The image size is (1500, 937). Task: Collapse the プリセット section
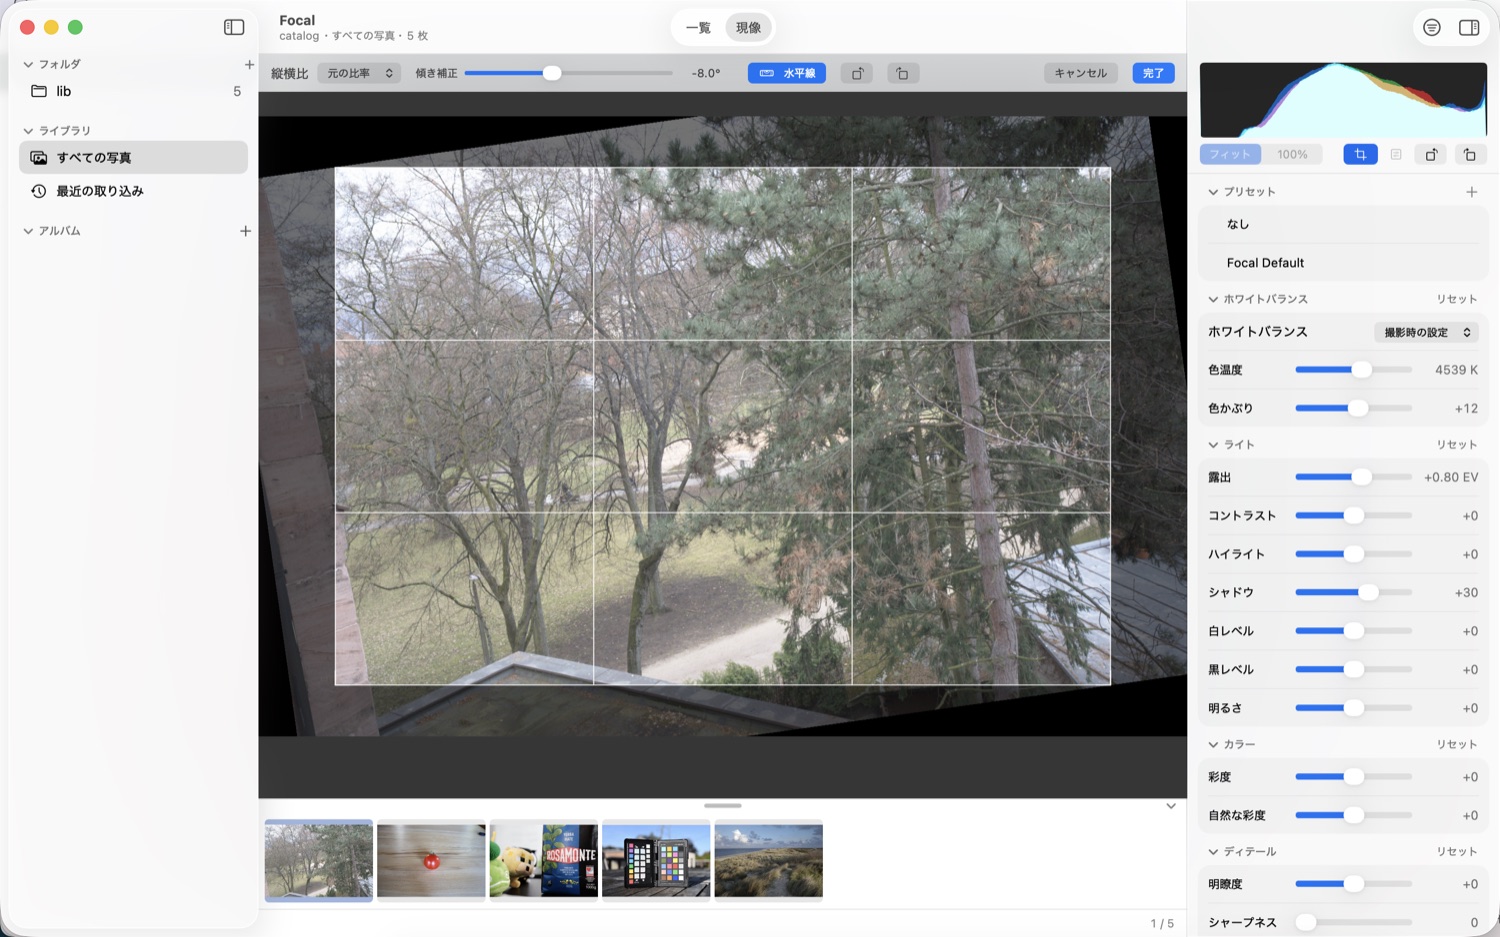coord(1213,192)
